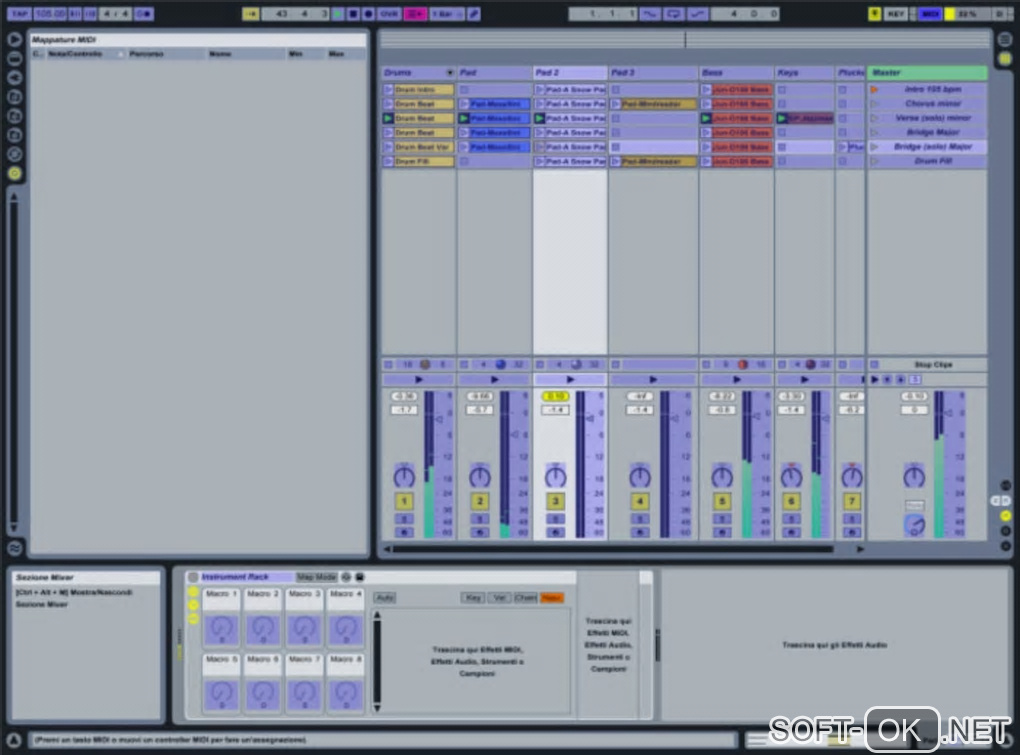This screenshot has height=755, width=1020.
Task: Open File Browser 1 in the sidebar
Action: click(x=14, y=97)
